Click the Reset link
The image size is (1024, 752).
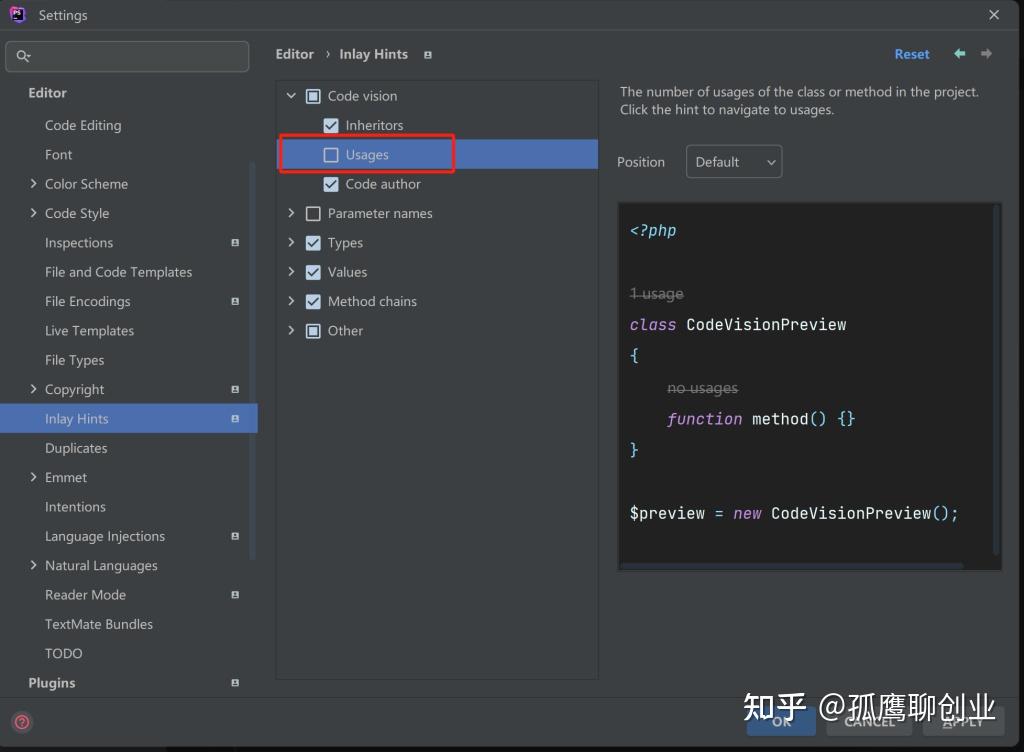(x=911, y=54)
